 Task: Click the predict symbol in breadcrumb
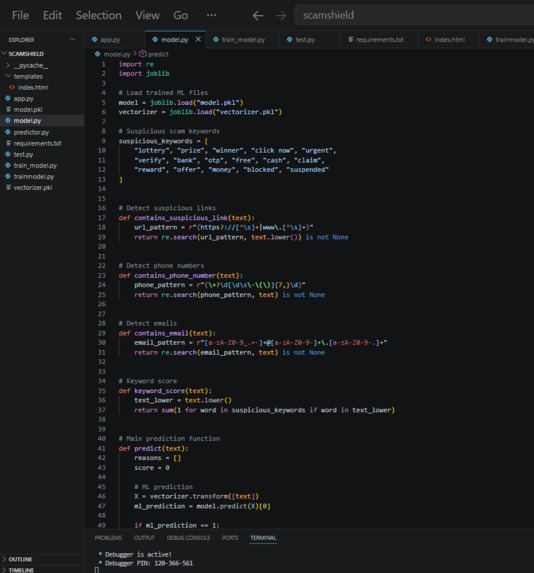coord(155,54)
